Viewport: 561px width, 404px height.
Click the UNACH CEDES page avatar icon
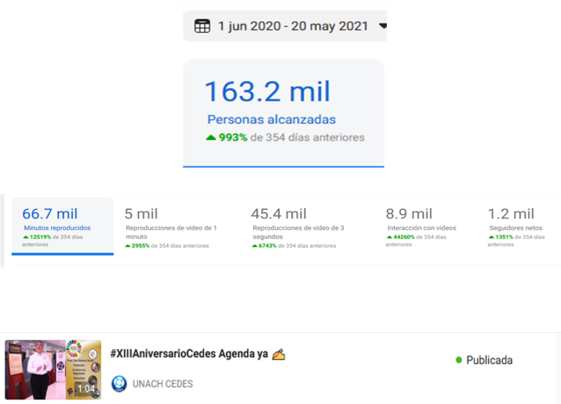pyautogui.click(x=119, y=384)
